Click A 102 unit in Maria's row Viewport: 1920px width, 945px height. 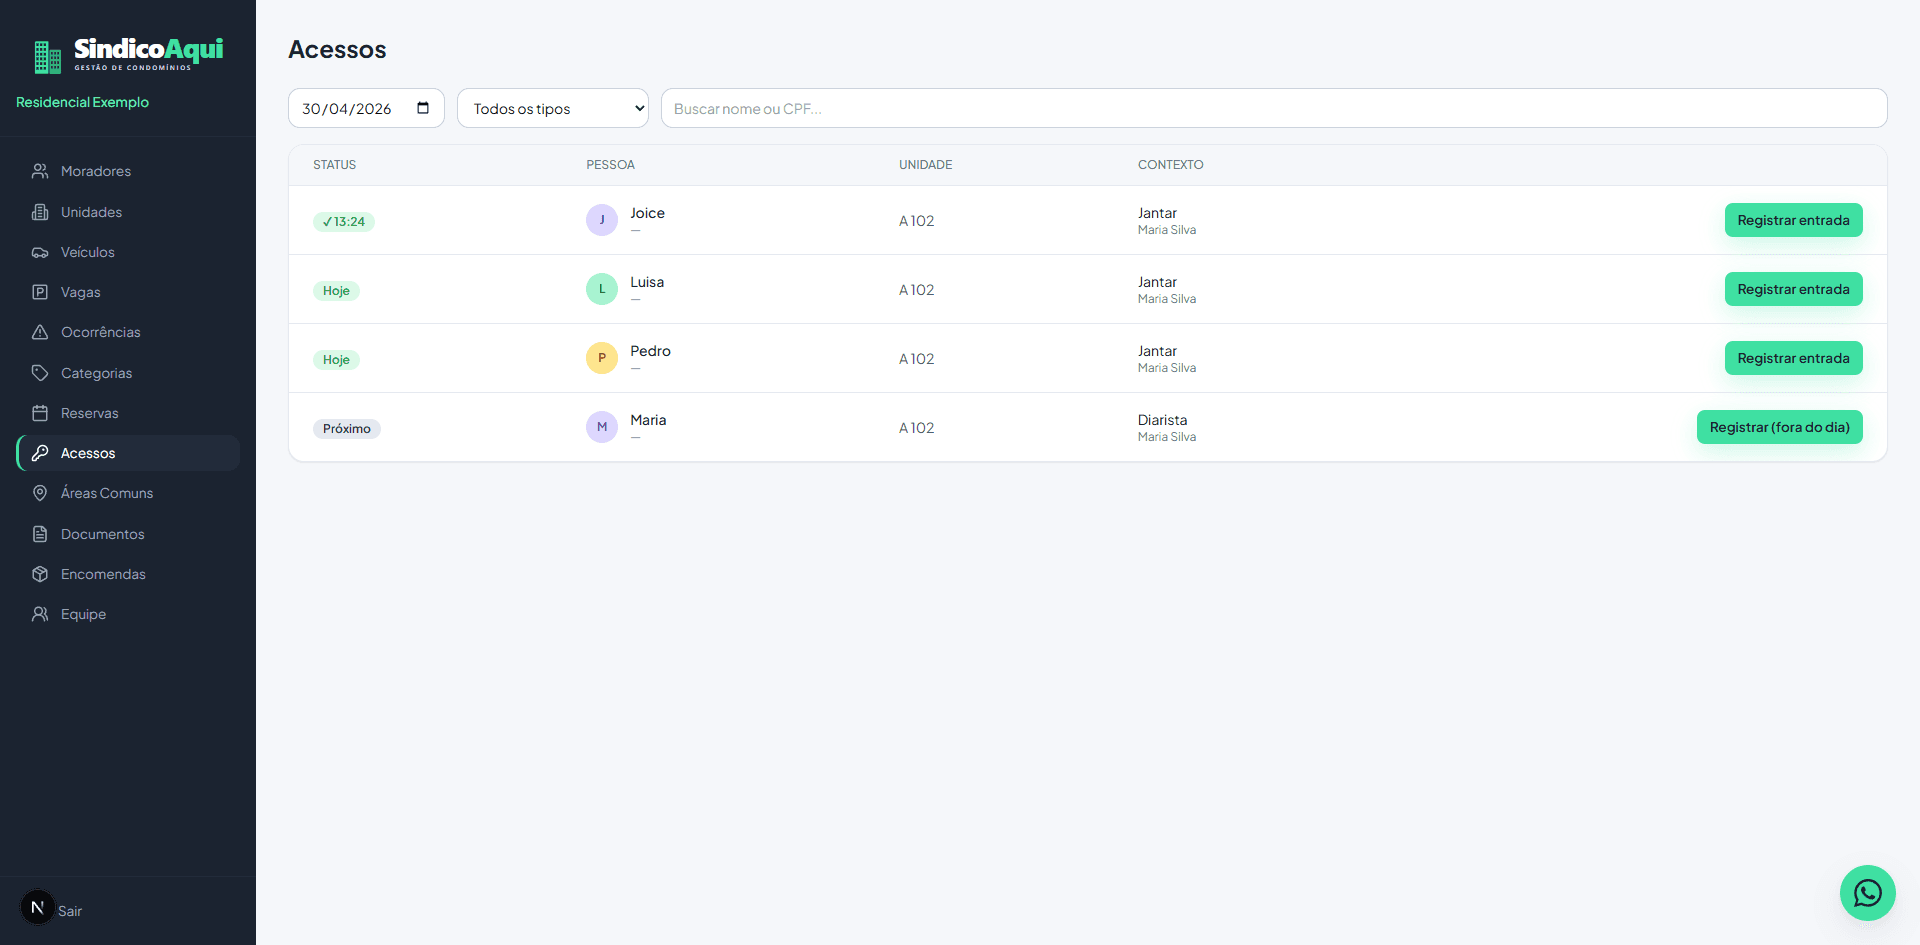pos(916,428)
